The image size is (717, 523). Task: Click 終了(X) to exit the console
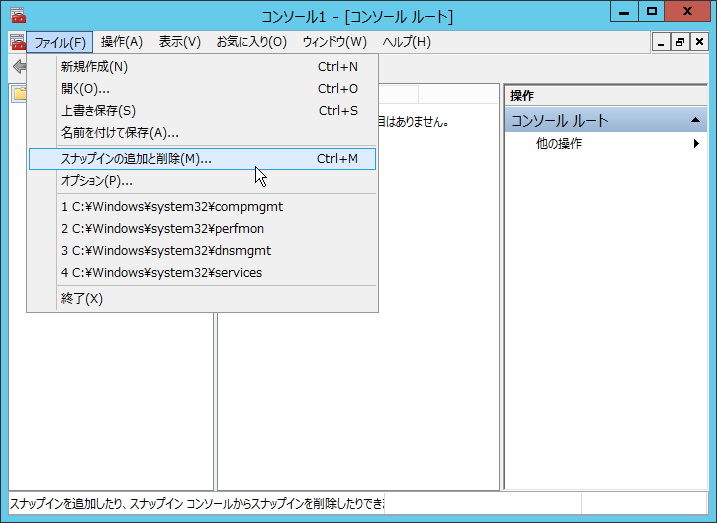[82, 299]
